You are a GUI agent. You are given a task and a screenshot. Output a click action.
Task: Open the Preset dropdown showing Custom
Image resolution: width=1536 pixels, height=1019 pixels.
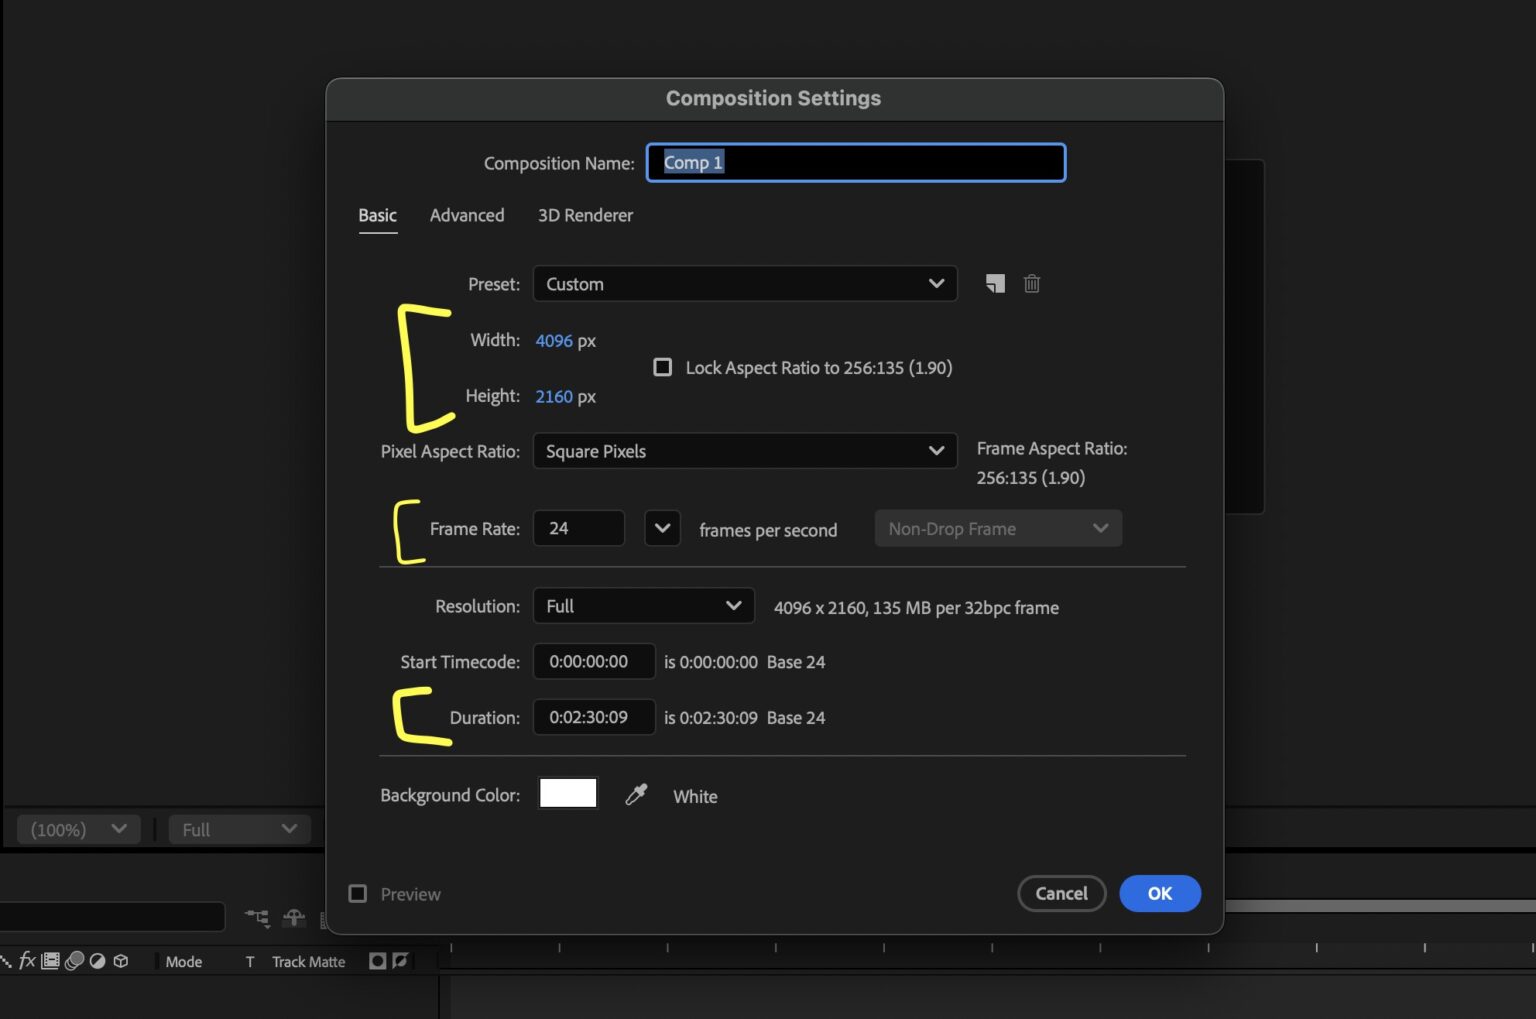point(745,284)
